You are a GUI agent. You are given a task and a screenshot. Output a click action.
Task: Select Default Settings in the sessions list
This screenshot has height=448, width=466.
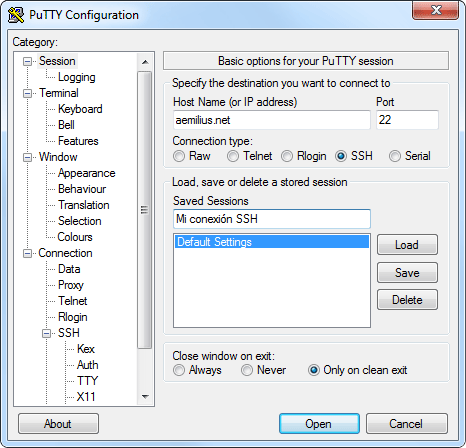point(272,242)
